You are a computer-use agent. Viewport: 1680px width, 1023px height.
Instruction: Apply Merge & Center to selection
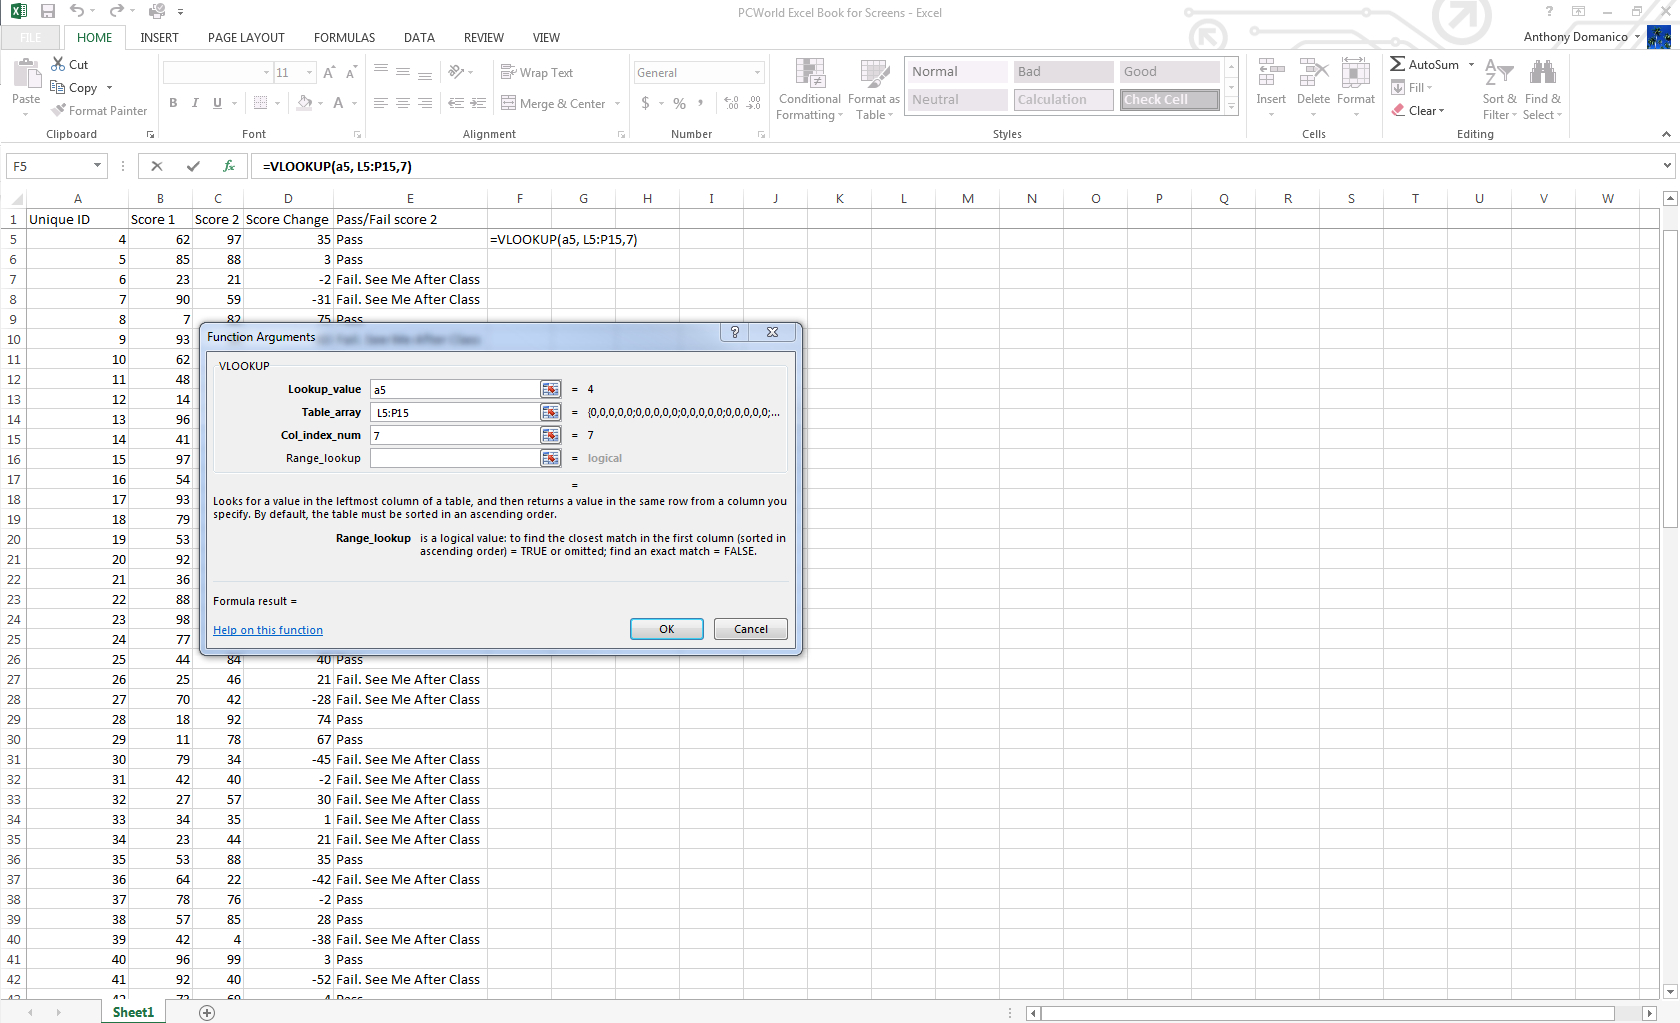553,103
